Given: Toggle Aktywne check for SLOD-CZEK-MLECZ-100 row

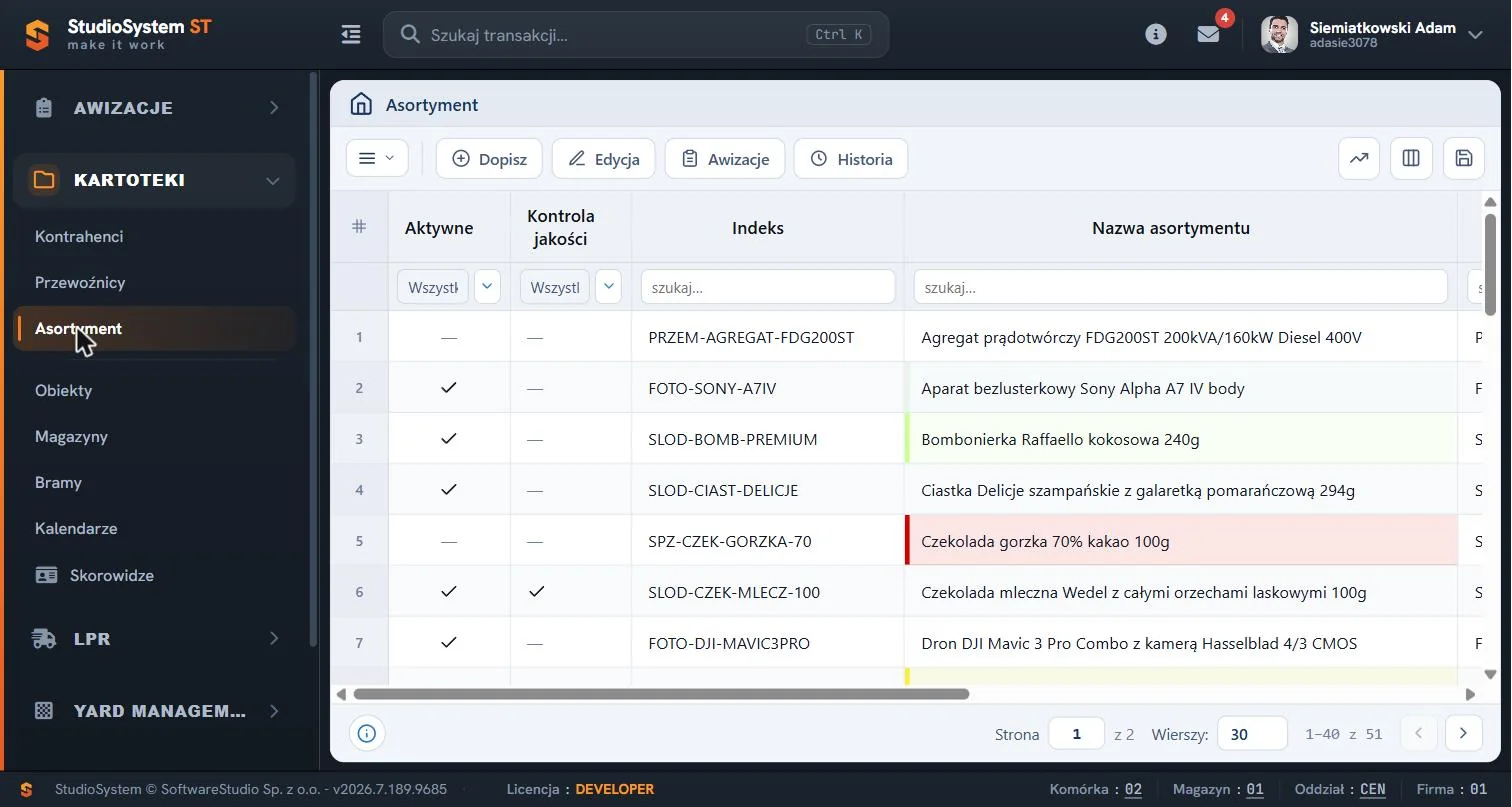Looking at the screenshot, I should pyautogui.click(x=449, y=592).
